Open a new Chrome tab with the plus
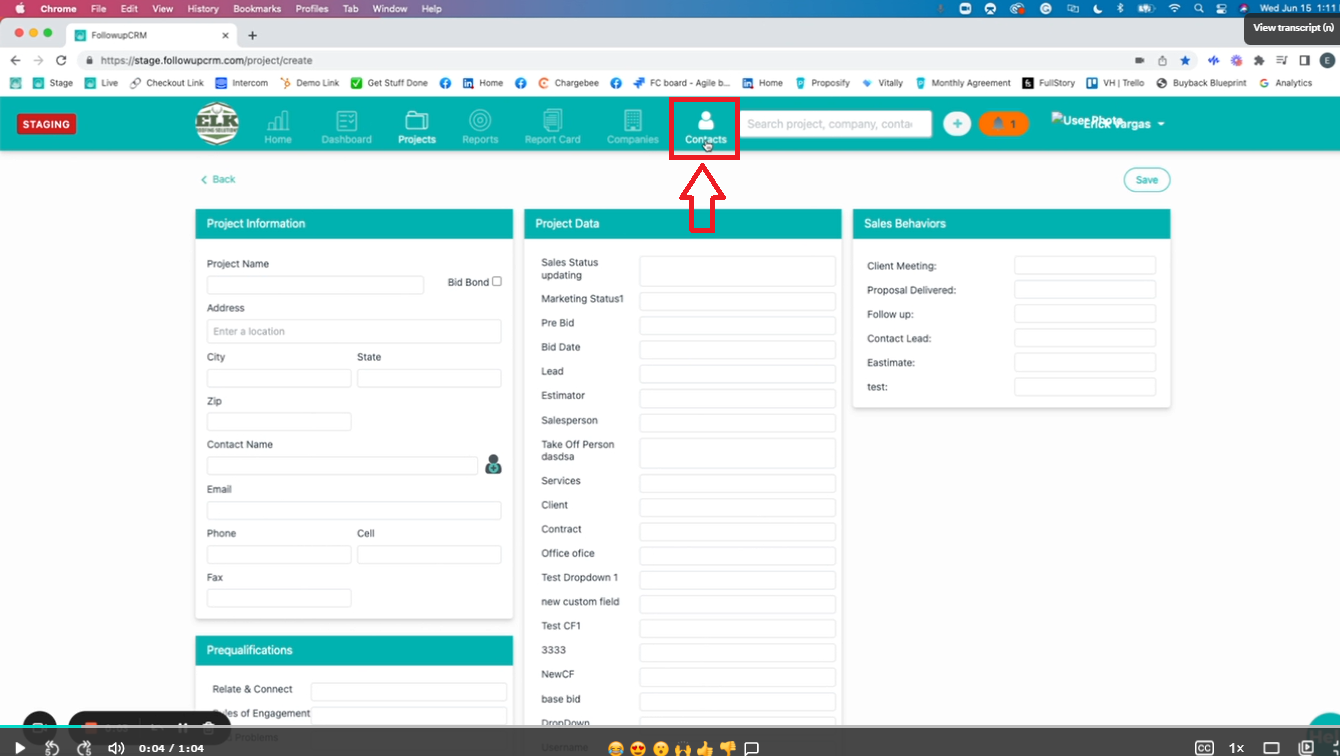The height and width of the screenshot is (756, 1340). coord(252,35)
